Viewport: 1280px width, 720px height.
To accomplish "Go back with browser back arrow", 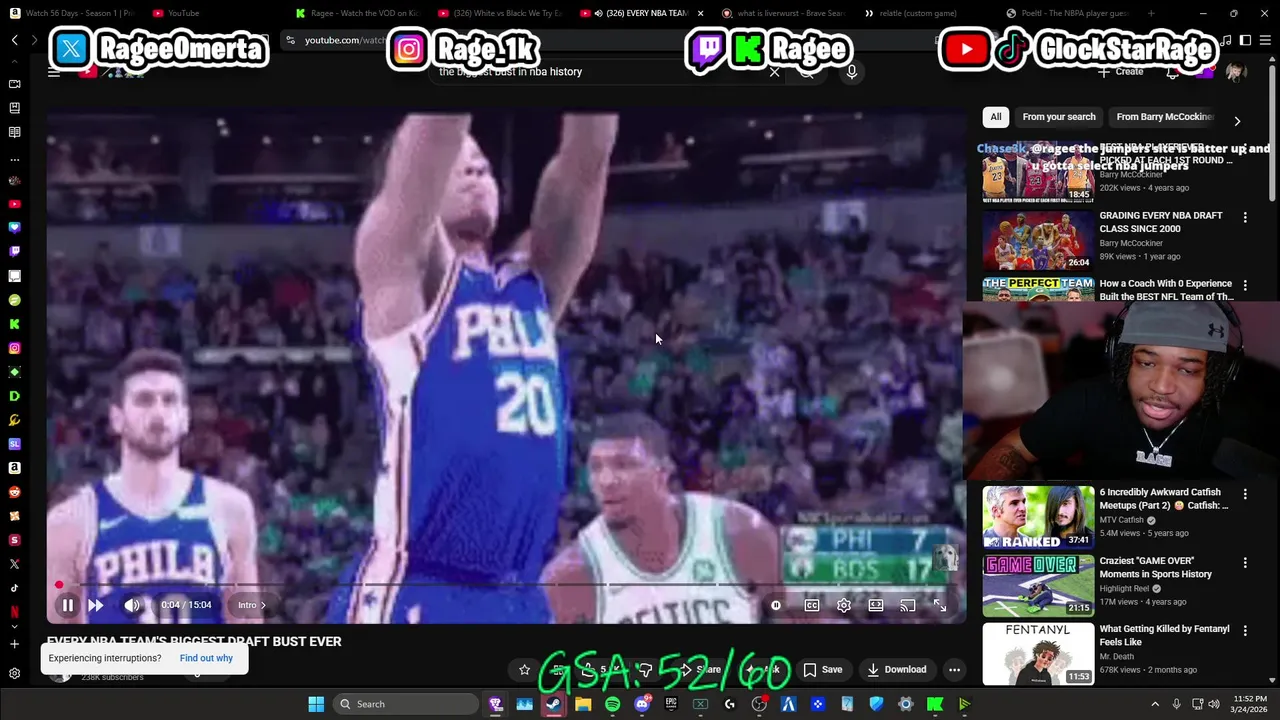I will point(15,40).
